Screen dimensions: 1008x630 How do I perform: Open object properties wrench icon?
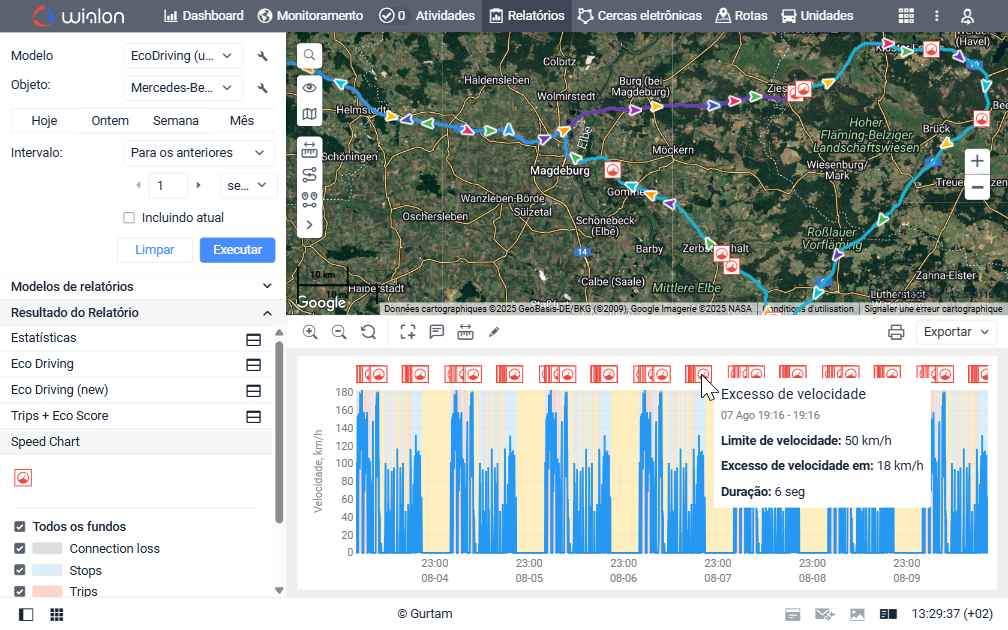point(262,88)
